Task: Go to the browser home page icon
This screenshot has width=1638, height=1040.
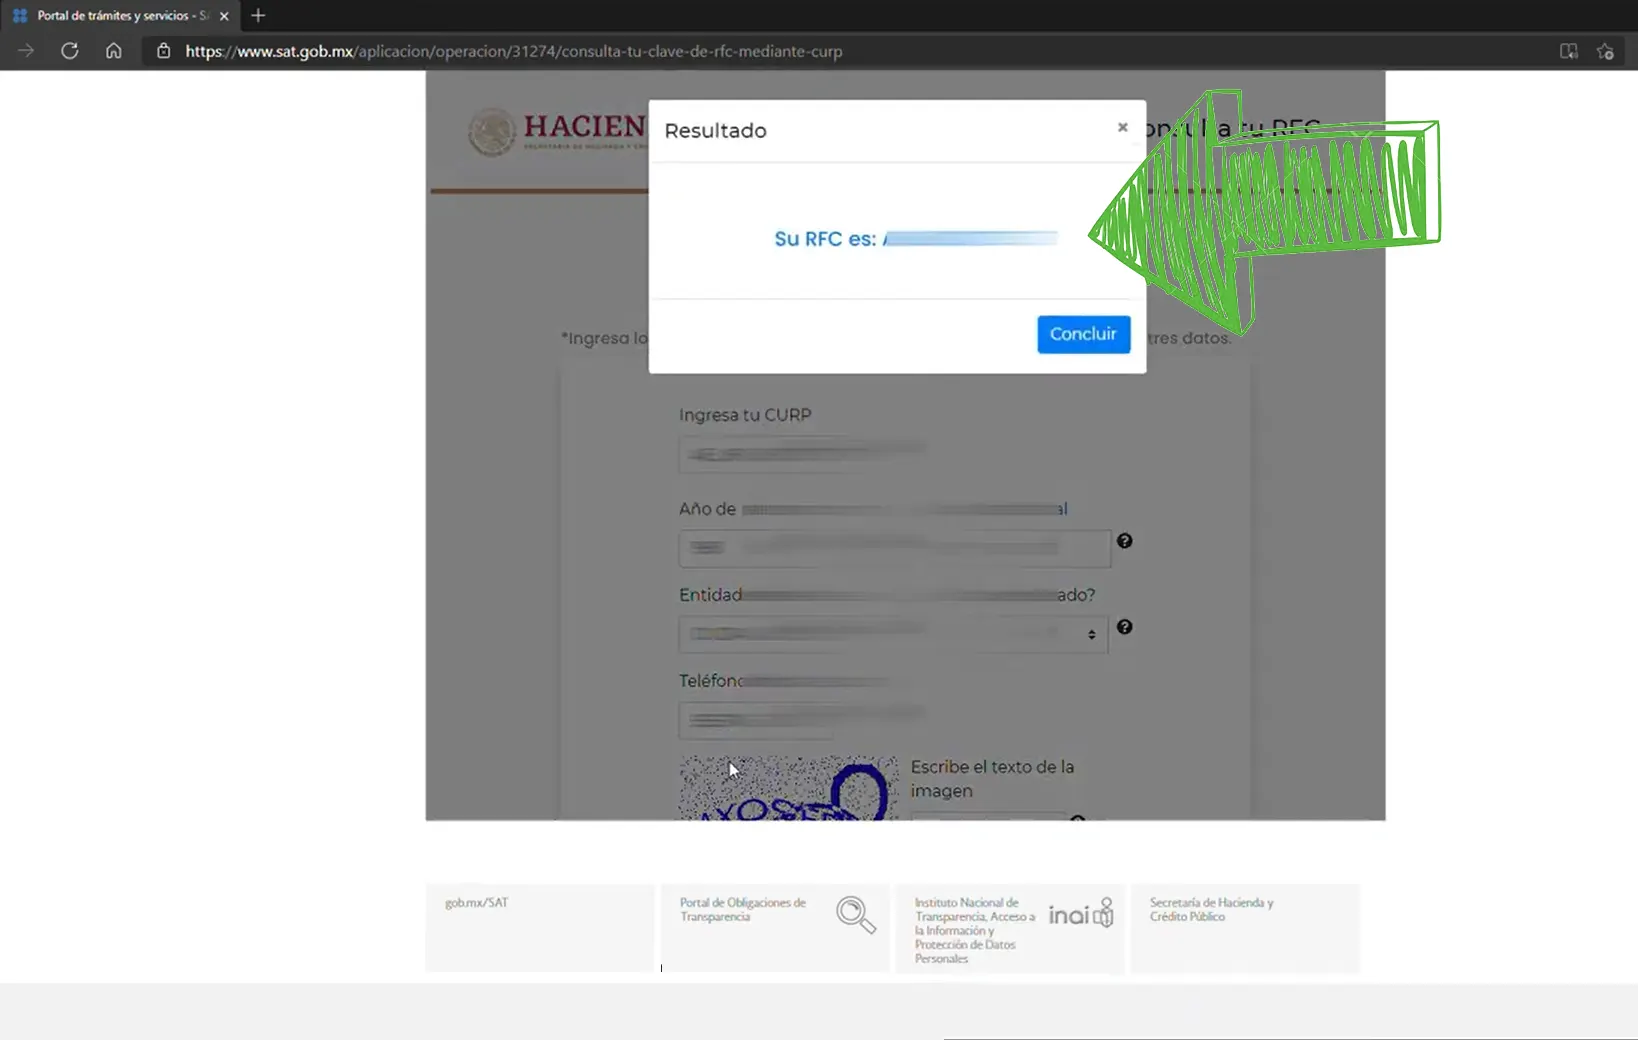Action: (x=114, y=51)
